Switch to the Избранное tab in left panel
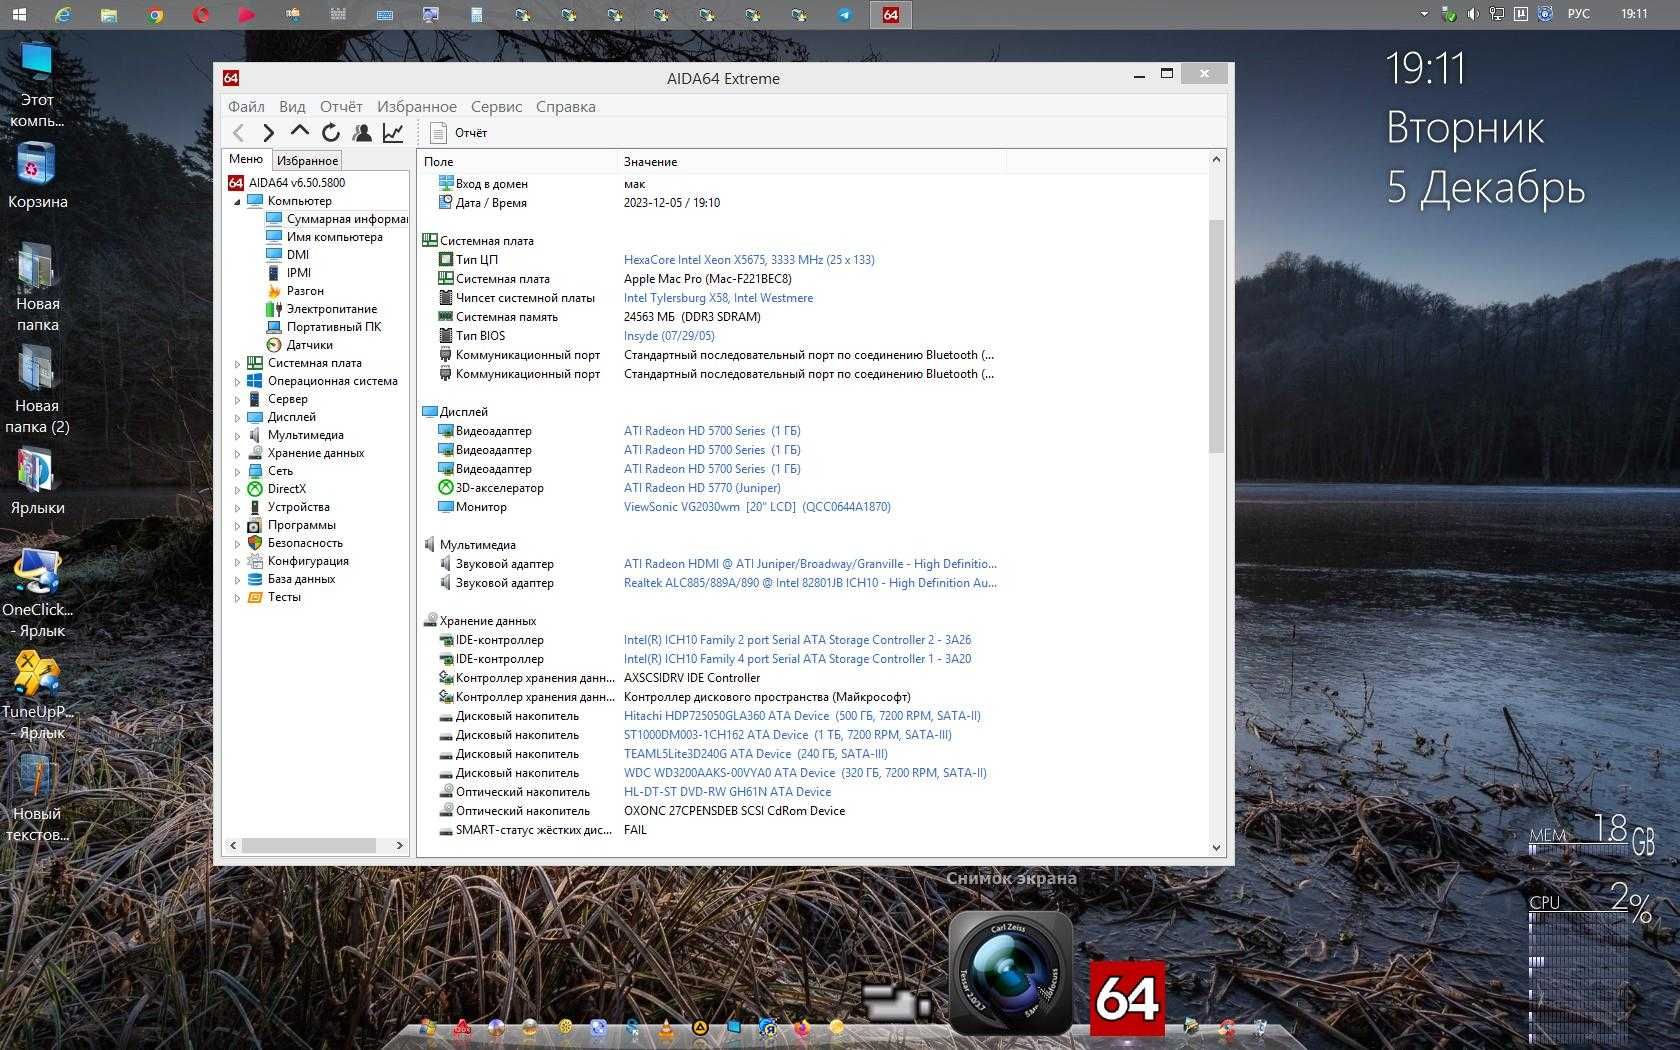This screenshot has width=1680, height=1050. coord(307,160)
